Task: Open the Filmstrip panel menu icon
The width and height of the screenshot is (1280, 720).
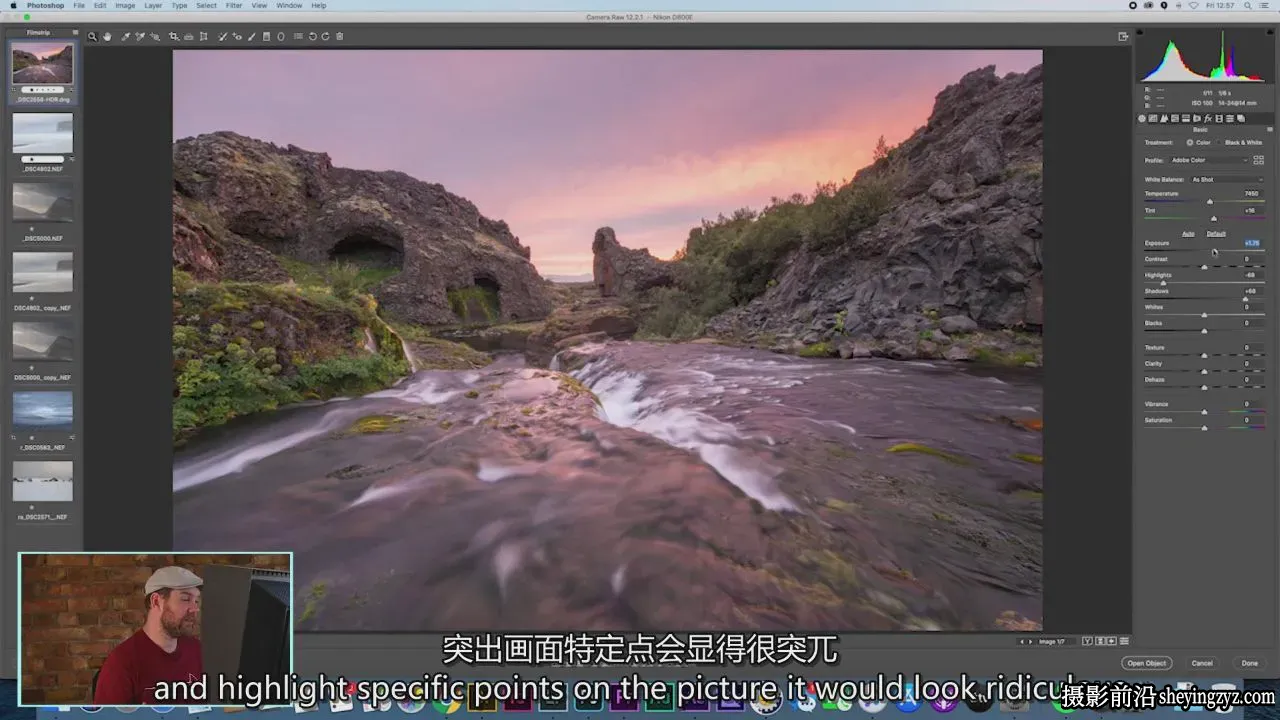Action: click(x=75, y=33)
